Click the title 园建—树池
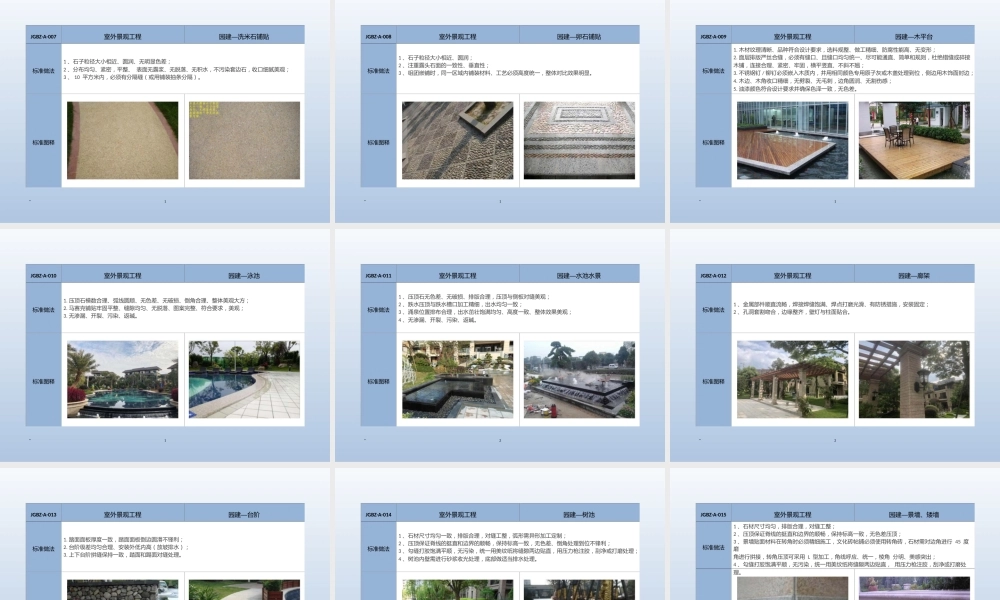1000x600 pixels. click(x=579, y=514)
